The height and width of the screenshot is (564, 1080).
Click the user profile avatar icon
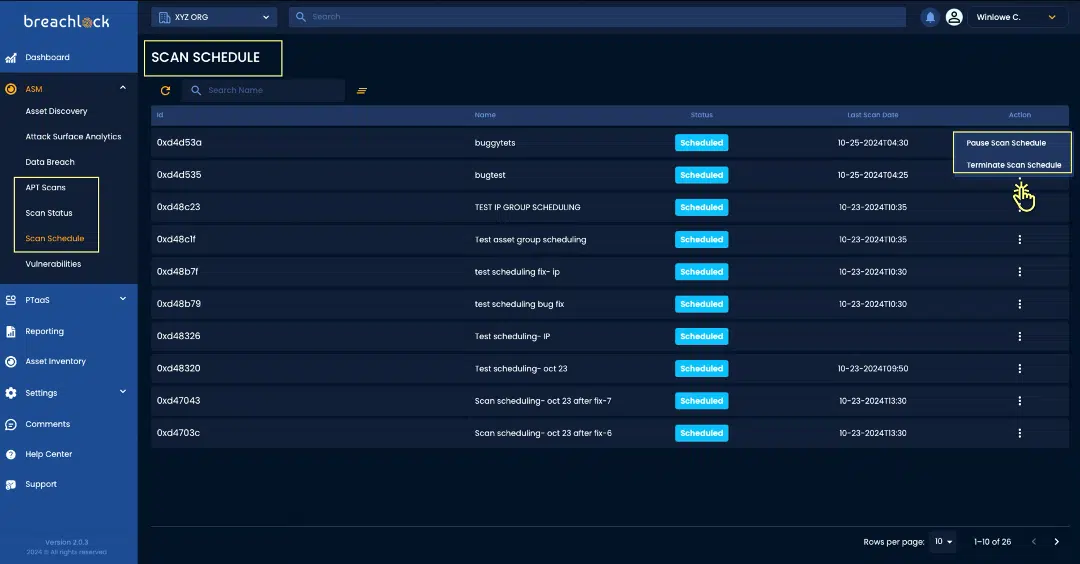click(954, 17)
